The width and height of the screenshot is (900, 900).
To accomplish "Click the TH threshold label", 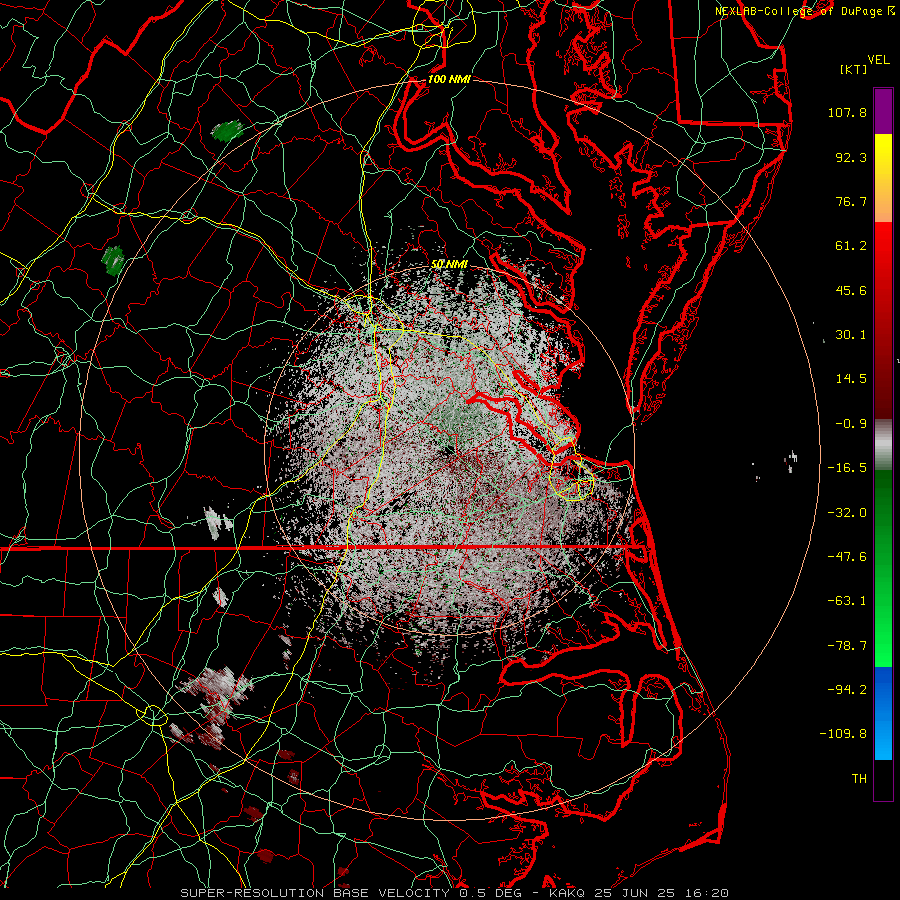I will pos(859,778).
